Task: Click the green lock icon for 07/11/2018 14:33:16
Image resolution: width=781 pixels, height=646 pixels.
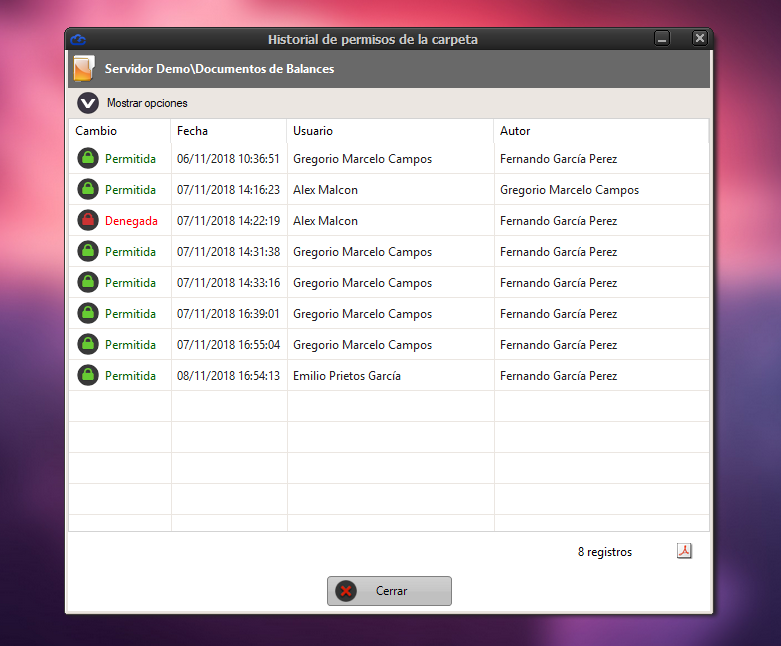Action: pos(88,282)
